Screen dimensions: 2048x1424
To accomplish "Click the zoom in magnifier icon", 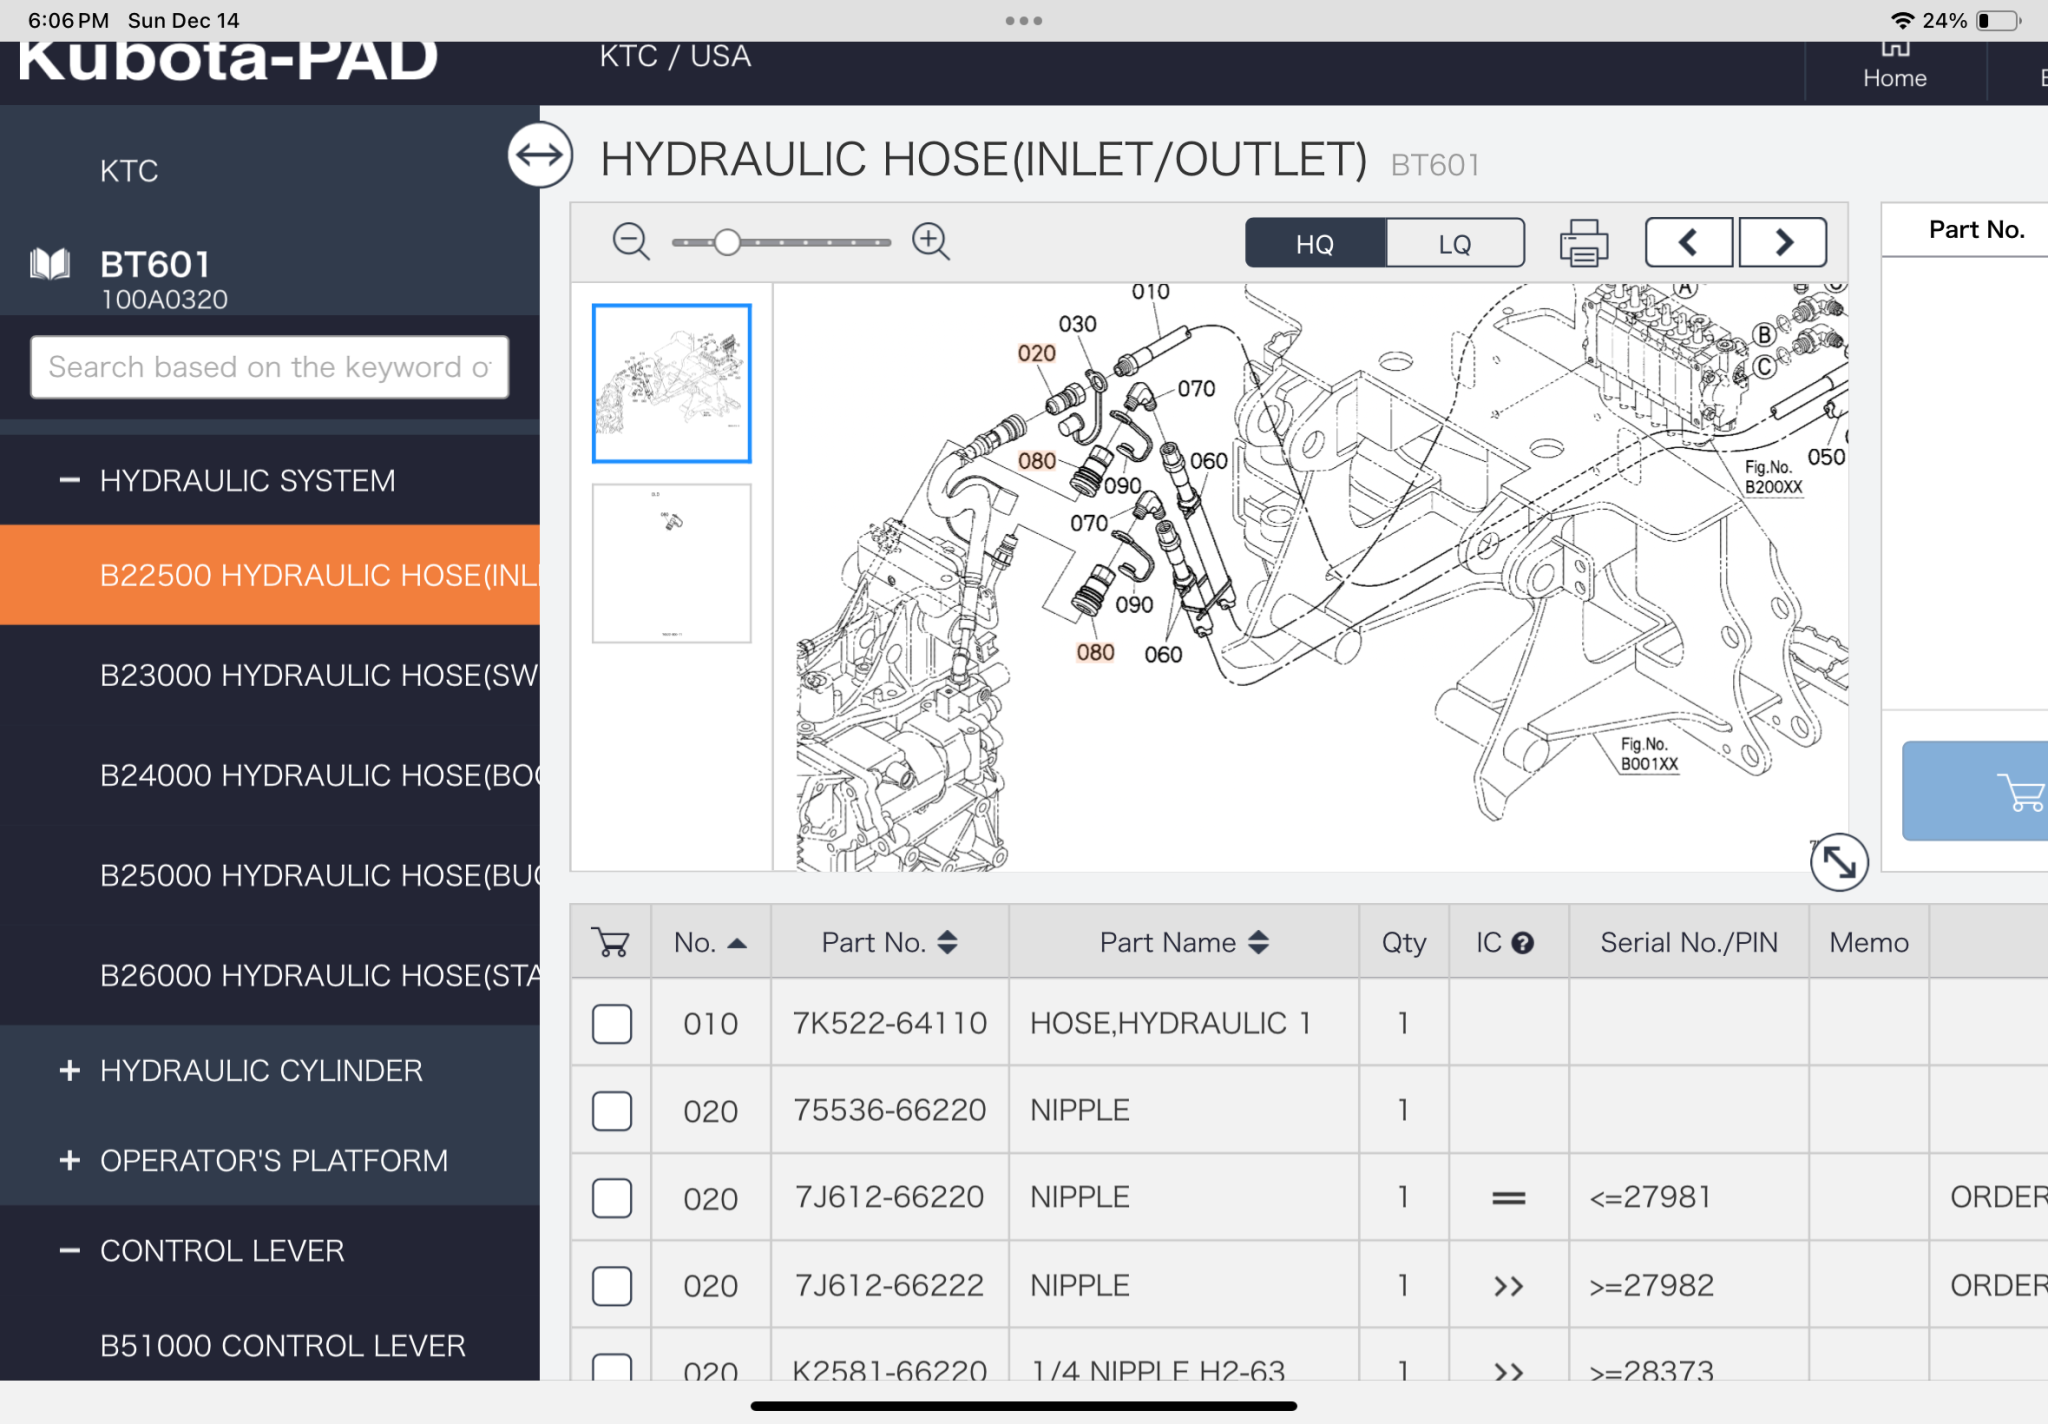I will 930,241.
